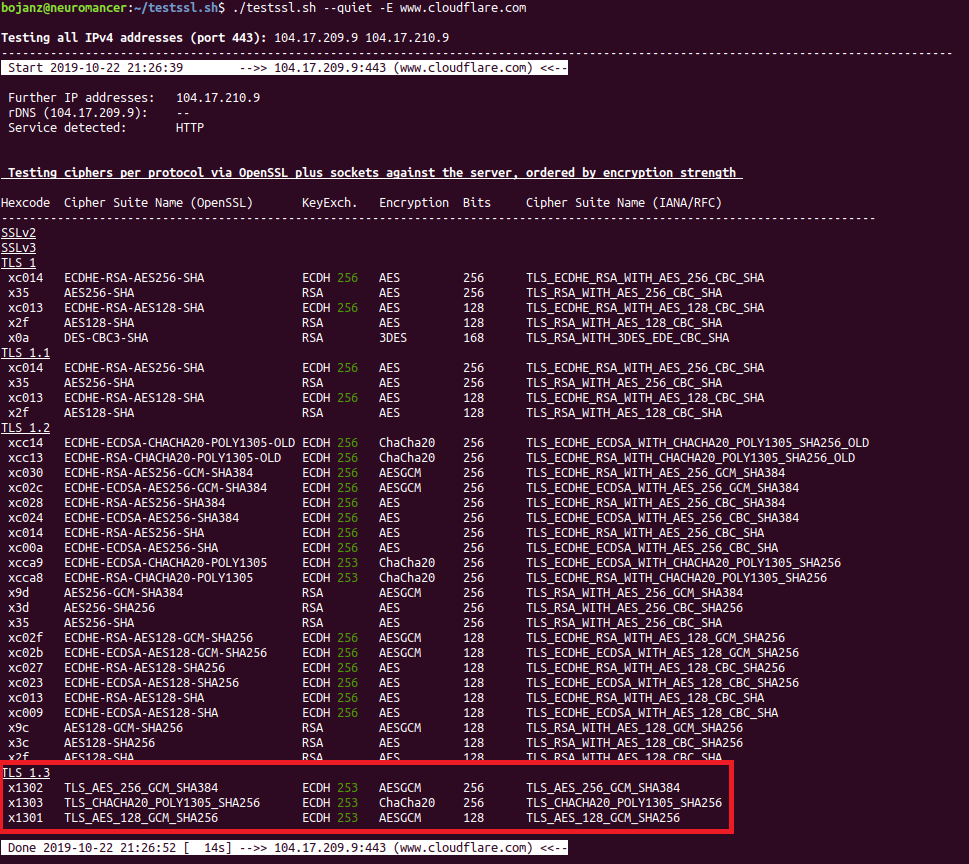Screen dimensions: 969x864
Task: Click the x1302 hexcode in TLS 1.3
Action: point(25,788)
